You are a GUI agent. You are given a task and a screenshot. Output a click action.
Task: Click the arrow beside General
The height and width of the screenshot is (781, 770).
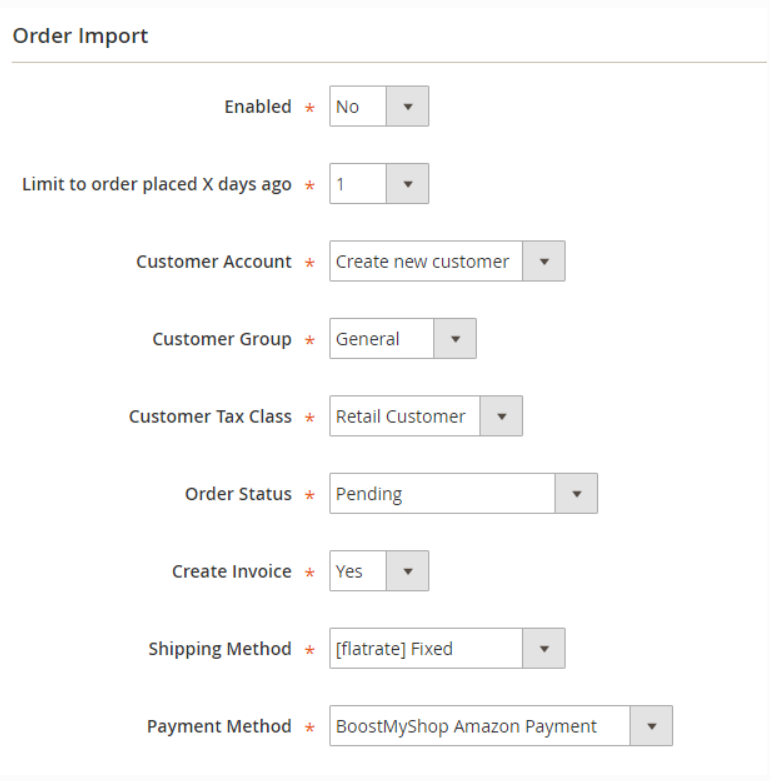click(455, 339)
